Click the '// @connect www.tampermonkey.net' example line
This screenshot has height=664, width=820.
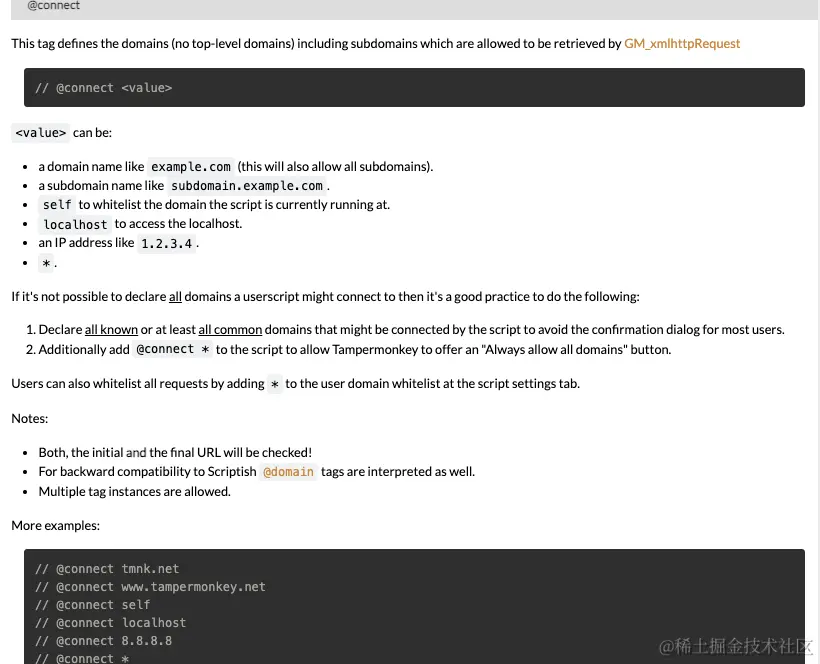click(x=150, y=587)
